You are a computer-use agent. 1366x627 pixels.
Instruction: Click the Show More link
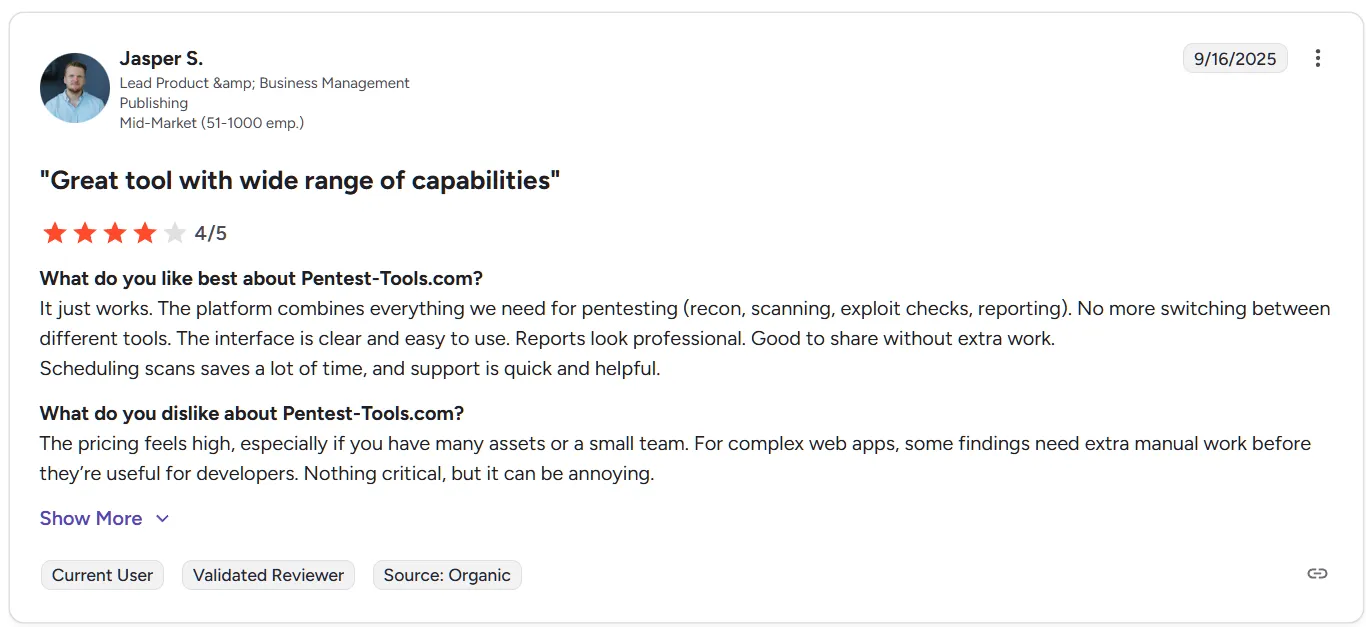[91, 518]
